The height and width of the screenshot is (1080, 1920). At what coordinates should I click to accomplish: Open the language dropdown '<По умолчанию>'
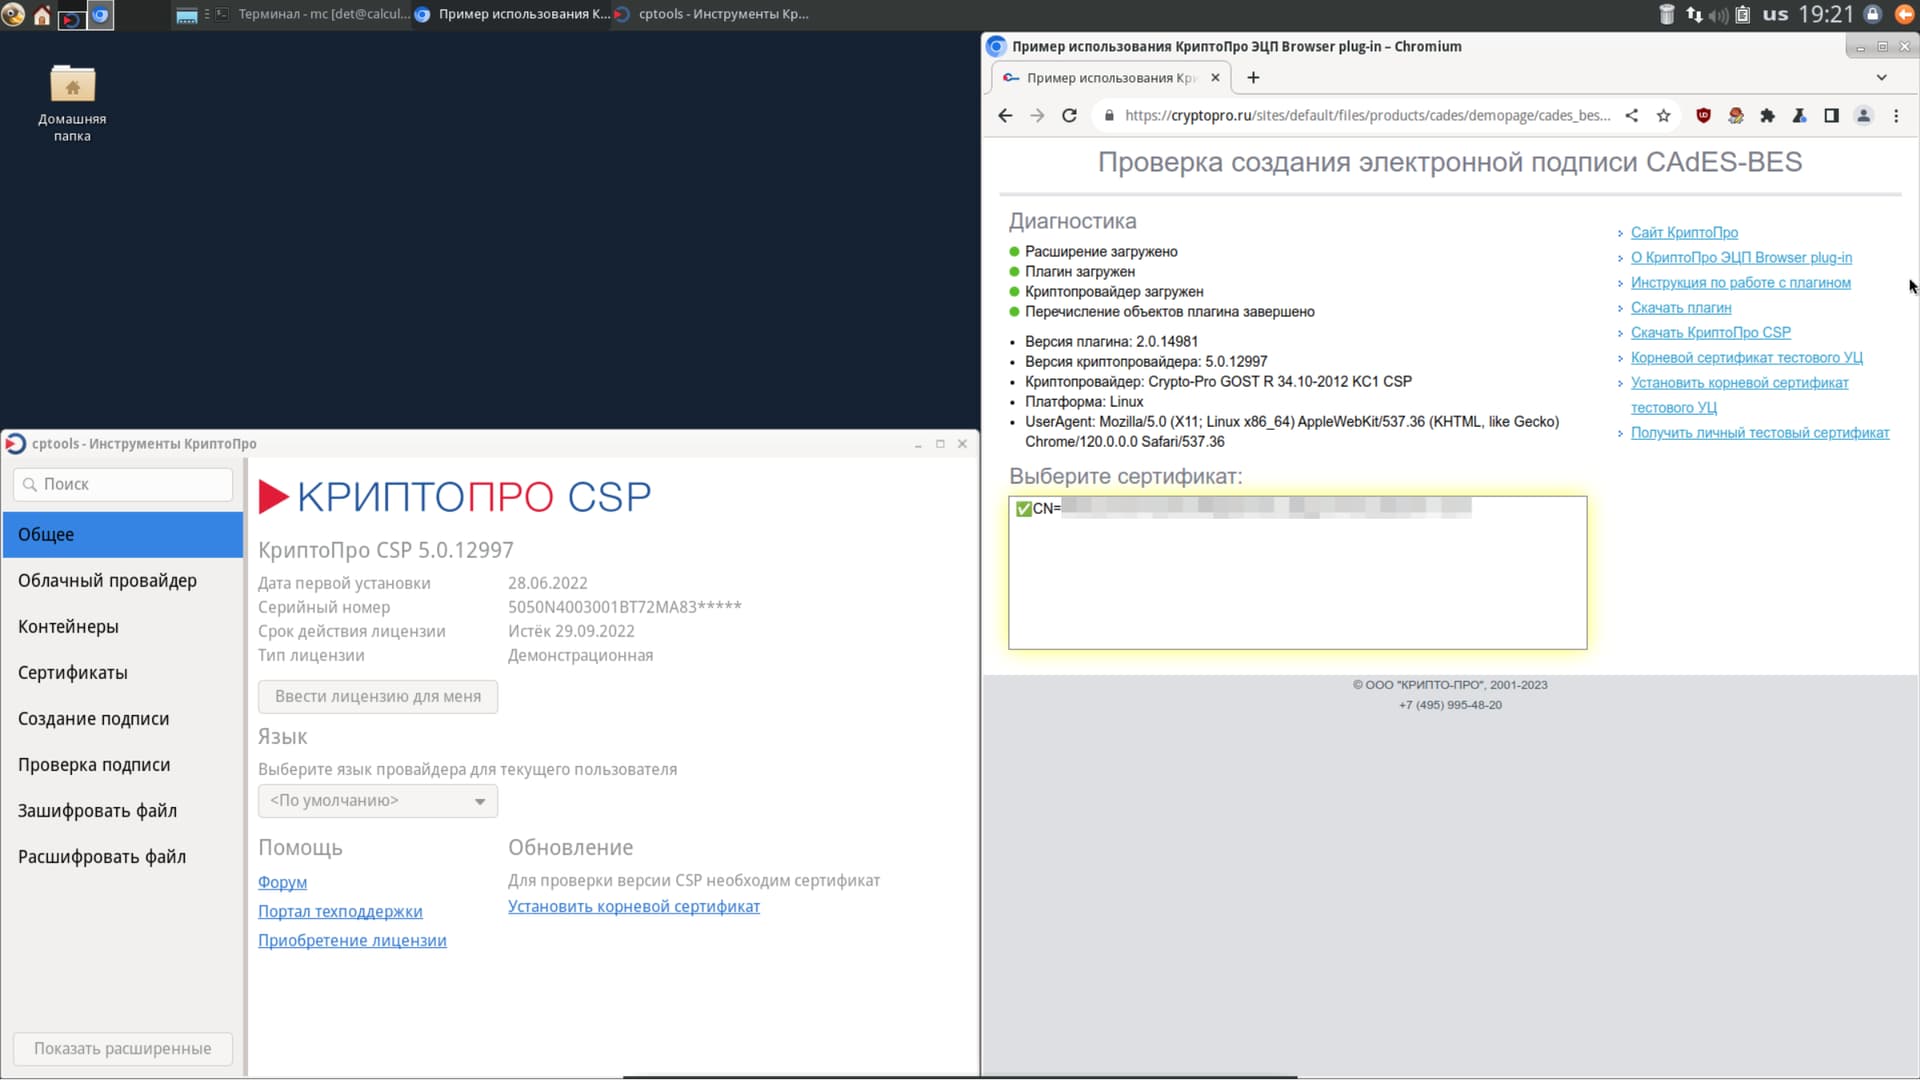tap(378, 801)
